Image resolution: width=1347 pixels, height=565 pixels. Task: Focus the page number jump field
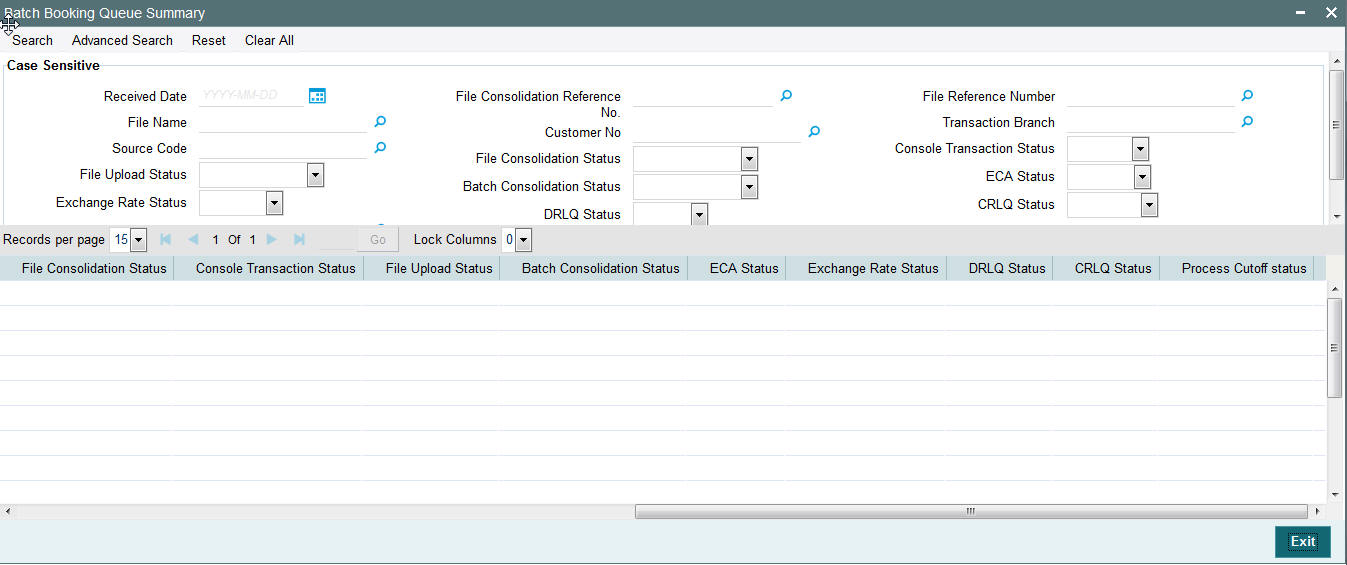click(x=336, y=240)
